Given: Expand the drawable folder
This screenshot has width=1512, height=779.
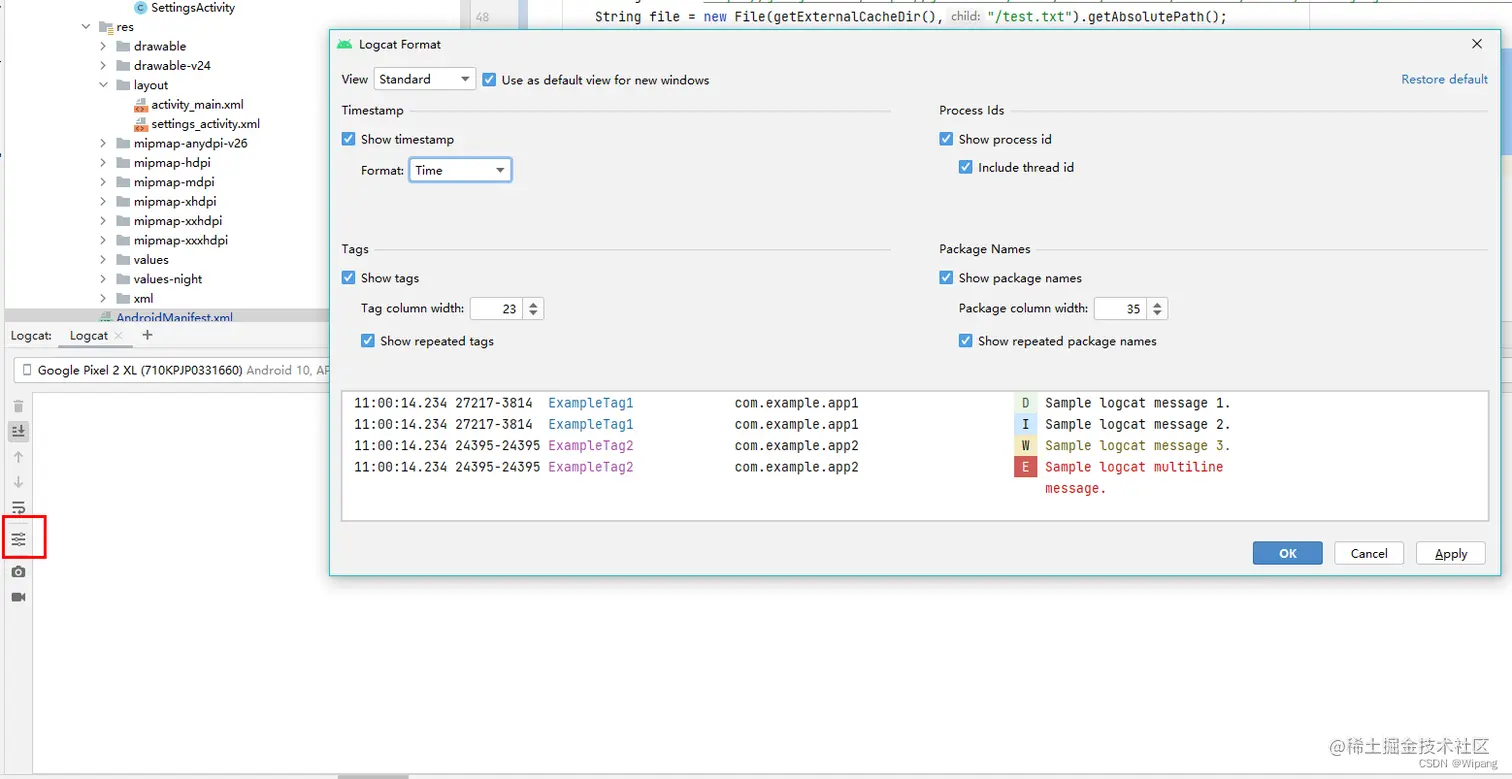Looking at the screenshot, I should [103, 46].
